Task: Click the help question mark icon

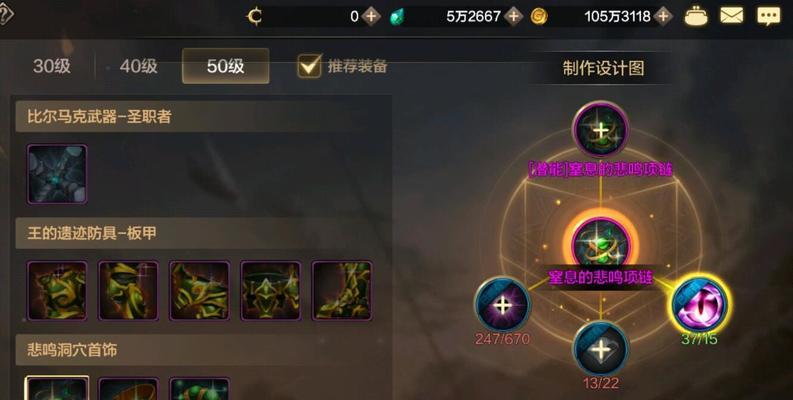Action: [x=5, y=15]
